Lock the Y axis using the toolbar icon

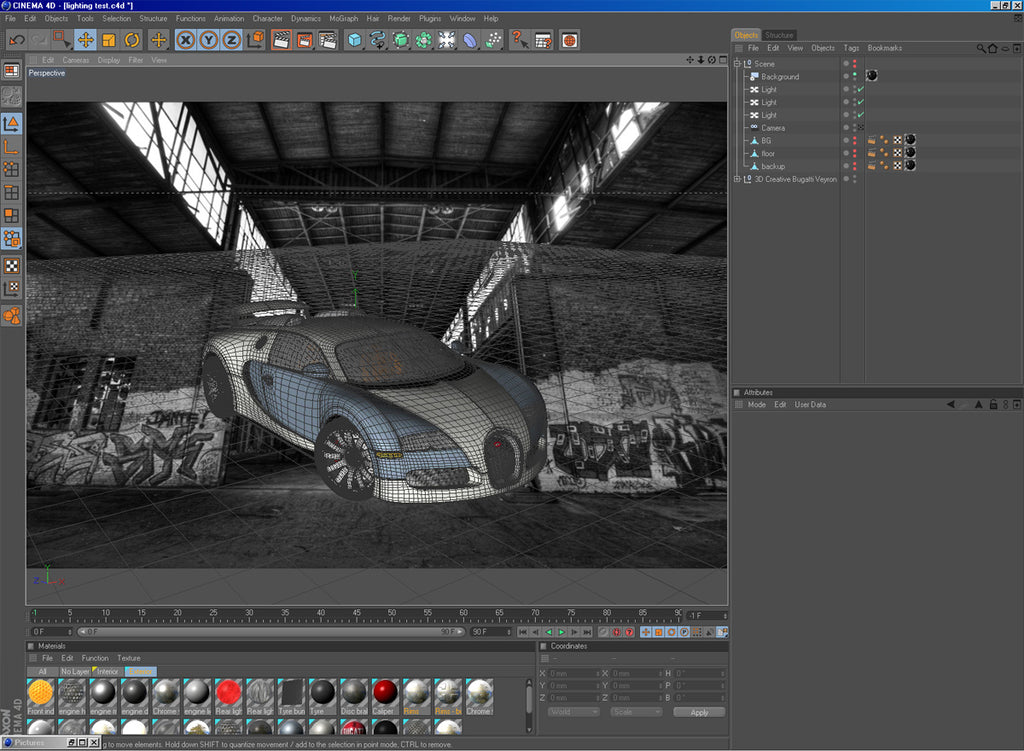tap(207, 40)
